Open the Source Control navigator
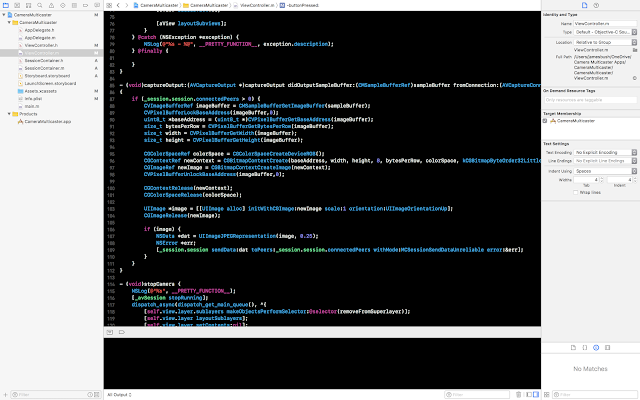The height and width of the screenshot is (400, 640). [x=17, y=5]
